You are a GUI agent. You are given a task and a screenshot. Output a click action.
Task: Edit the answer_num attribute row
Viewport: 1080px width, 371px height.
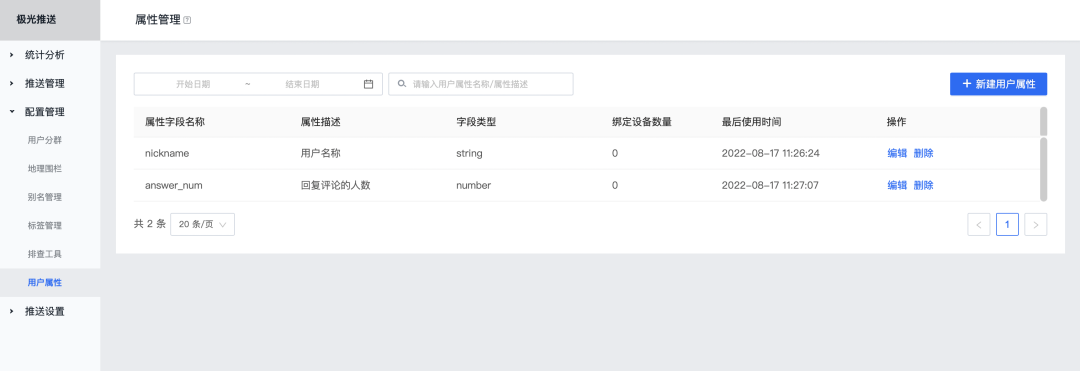pyautogui.click(x=897, y=185)
